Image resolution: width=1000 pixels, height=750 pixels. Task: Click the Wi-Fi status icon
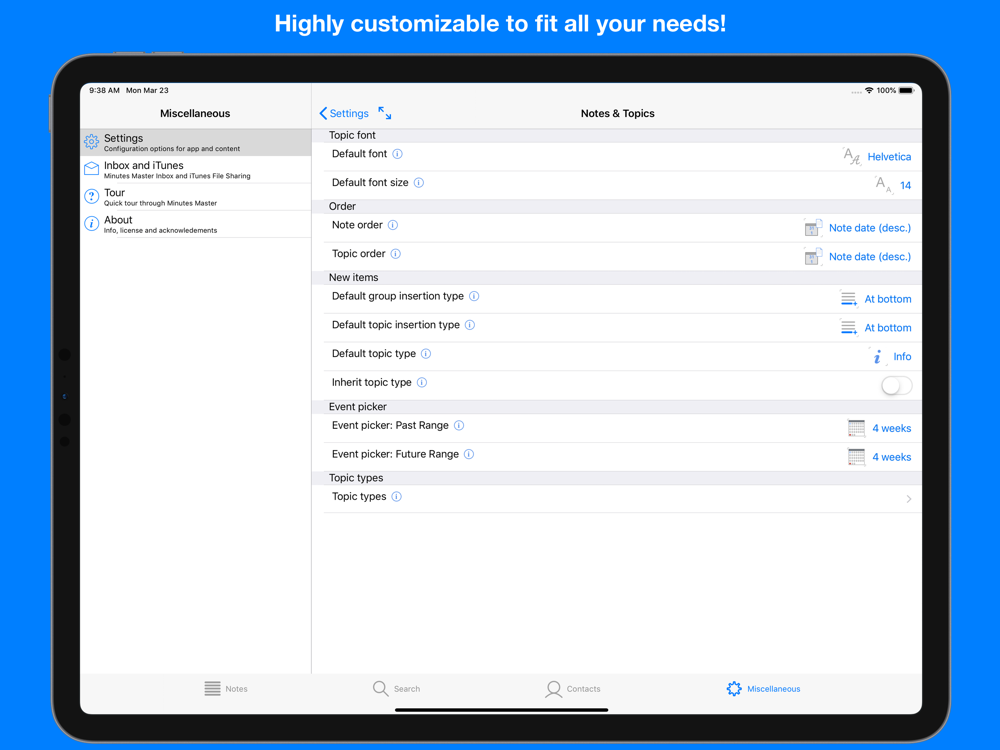click(869, 91)
